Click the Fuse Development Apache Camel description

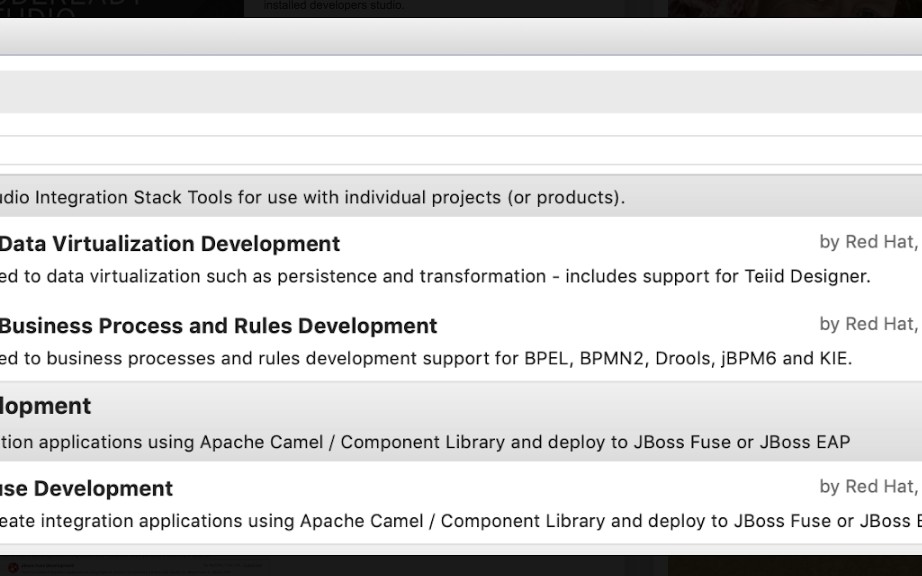tap(460, 521)
